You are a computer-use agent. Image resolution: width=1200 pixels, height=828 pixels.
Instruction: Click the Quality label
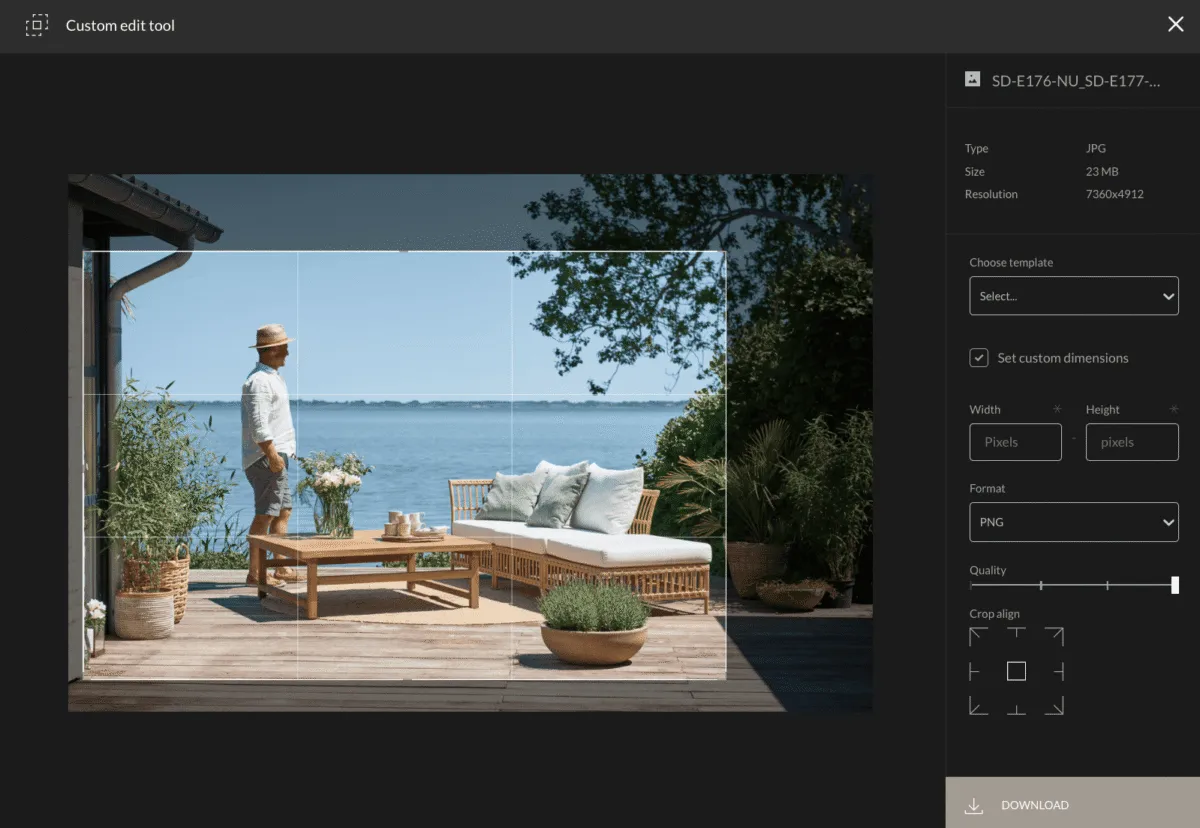coord(988,570)
